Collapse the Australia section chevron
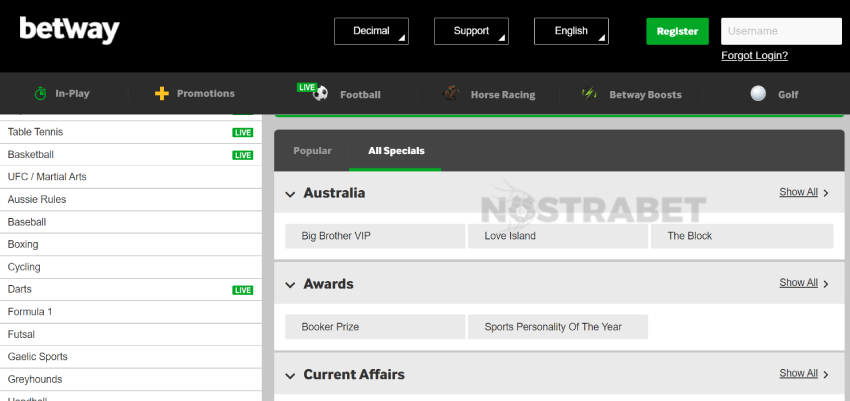The height and width of the screenshot is (401, 850). click(x=291, y=194)
